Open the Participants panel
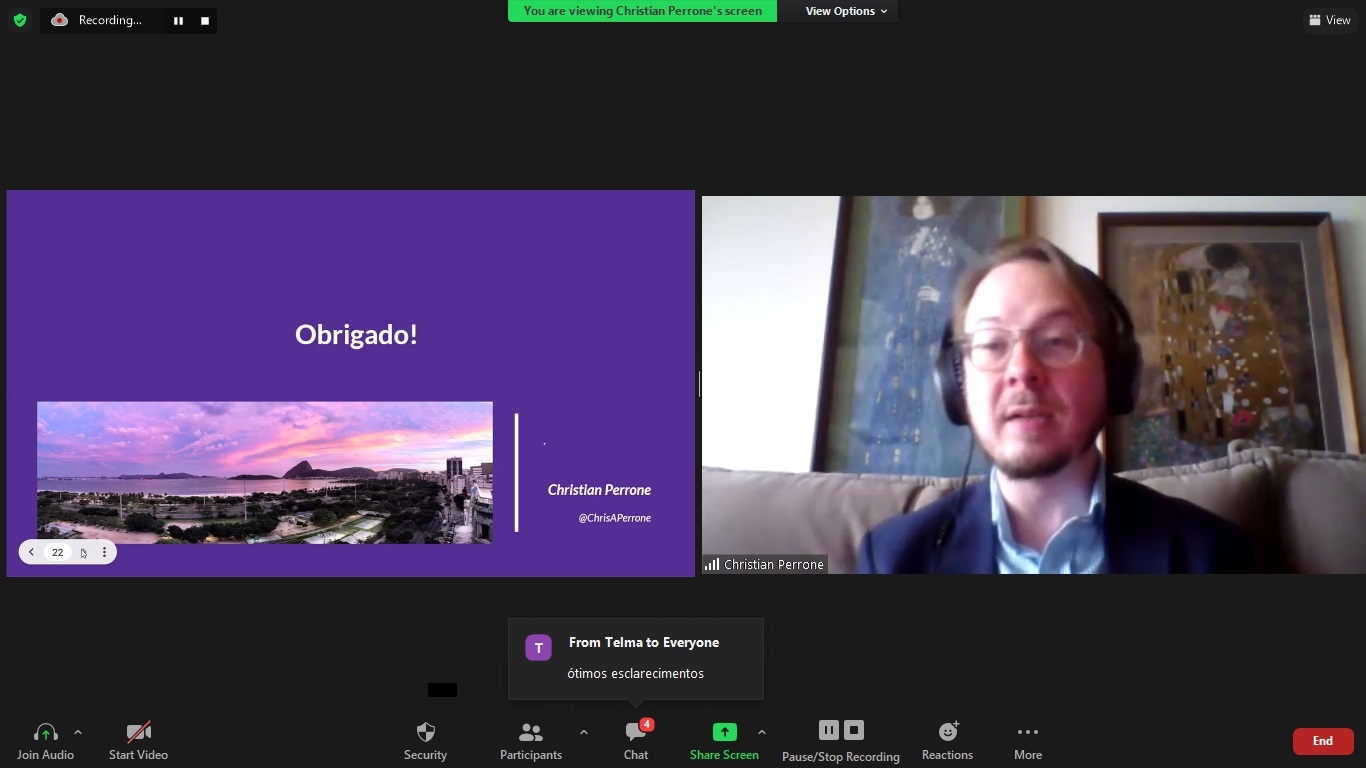Screen dimensions: 1366x768 click(x=531, y=741)
